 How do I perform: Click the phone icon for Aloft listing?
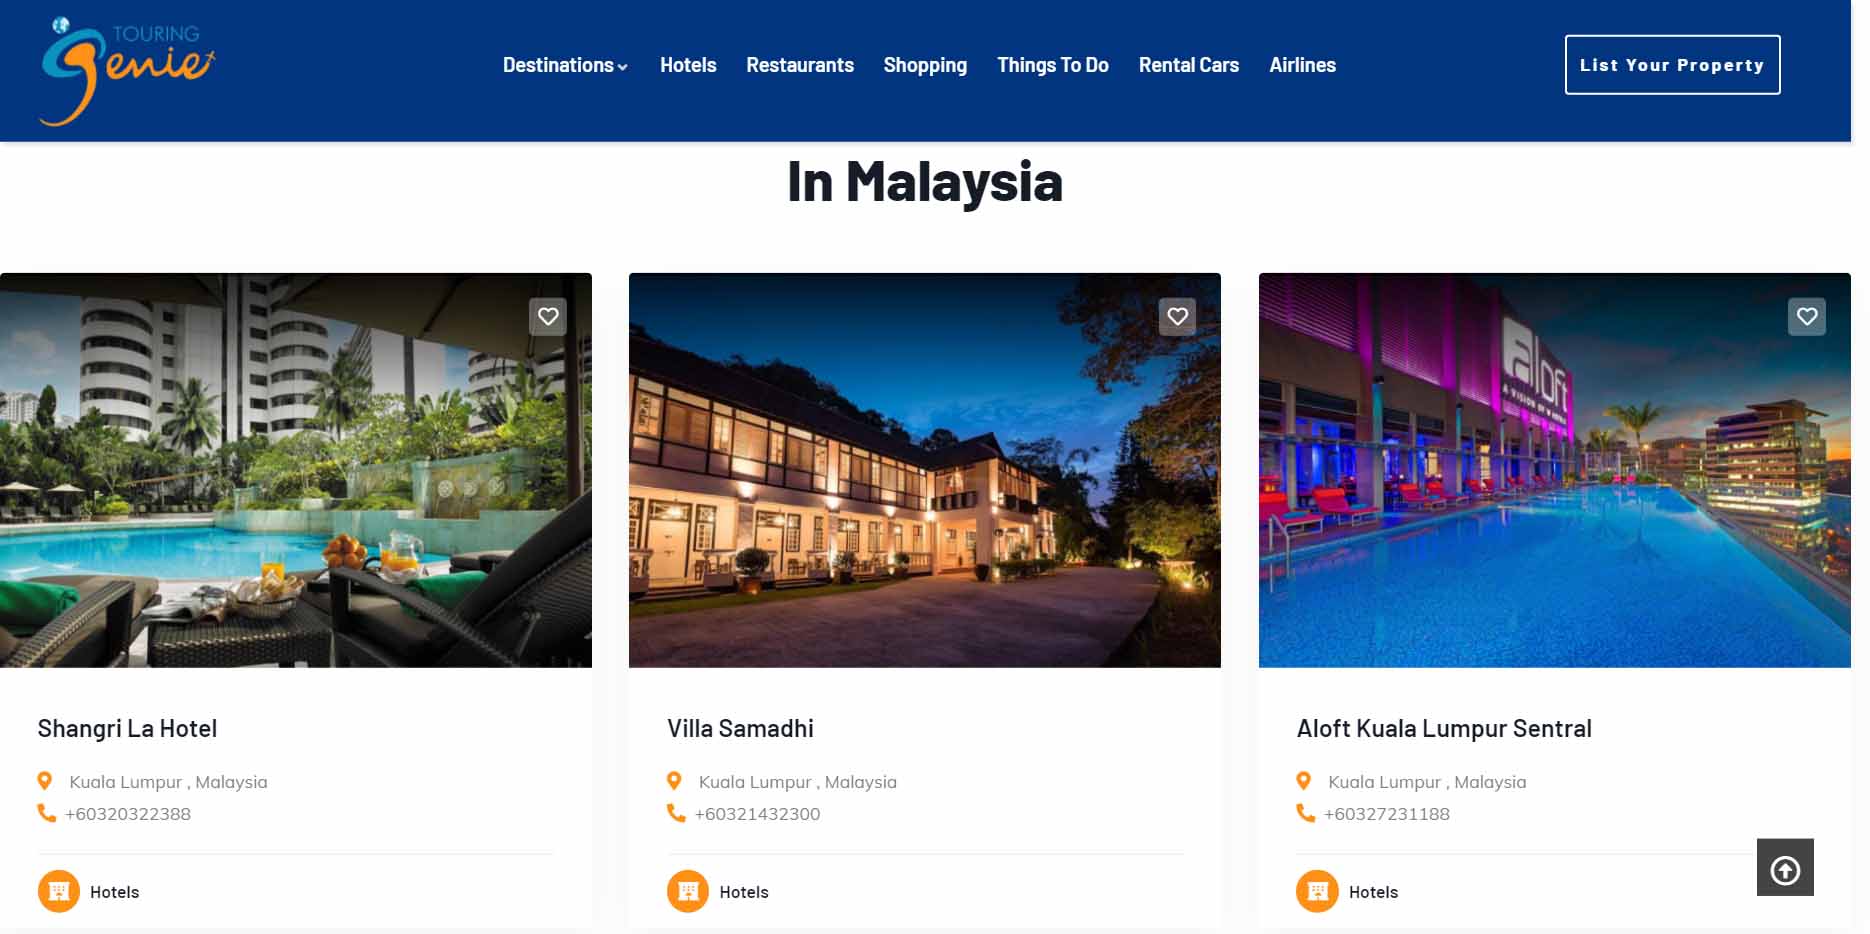pyautogui.click(x=1305, y=813)
